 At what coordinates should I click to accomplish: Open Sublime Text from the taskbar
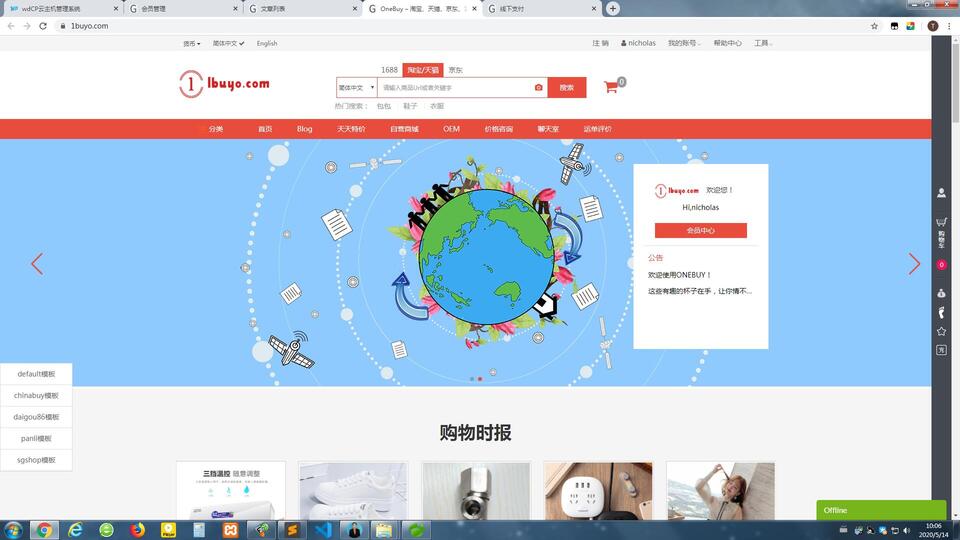(293, 530)
